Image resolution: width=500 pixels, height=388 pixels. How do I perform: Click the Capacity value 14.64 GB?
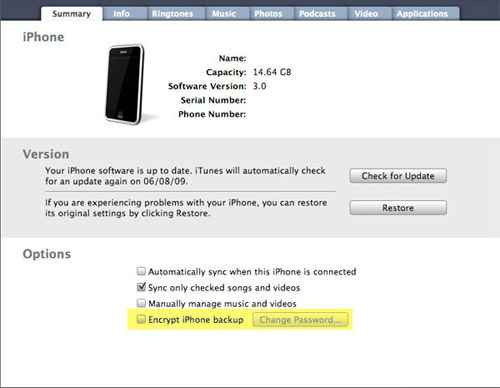tap(272, 72)
